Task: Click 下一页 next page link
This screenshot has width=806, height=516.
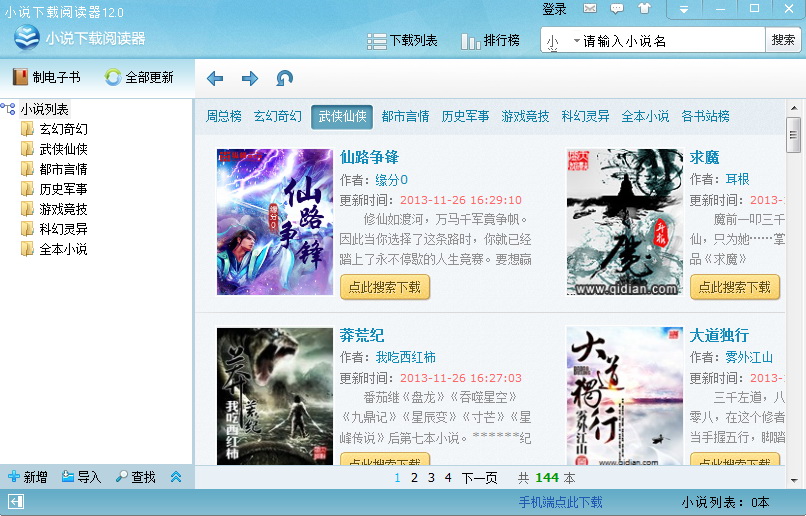Action: [479, 478]
